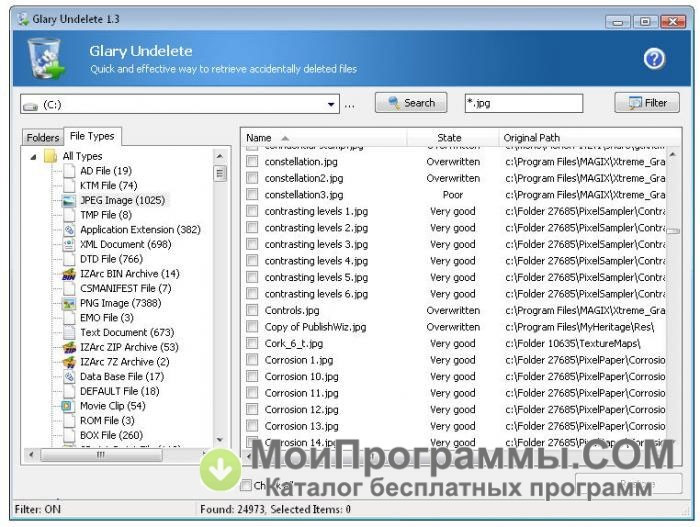Click the DTD File type icon

(x=69, y=259)
